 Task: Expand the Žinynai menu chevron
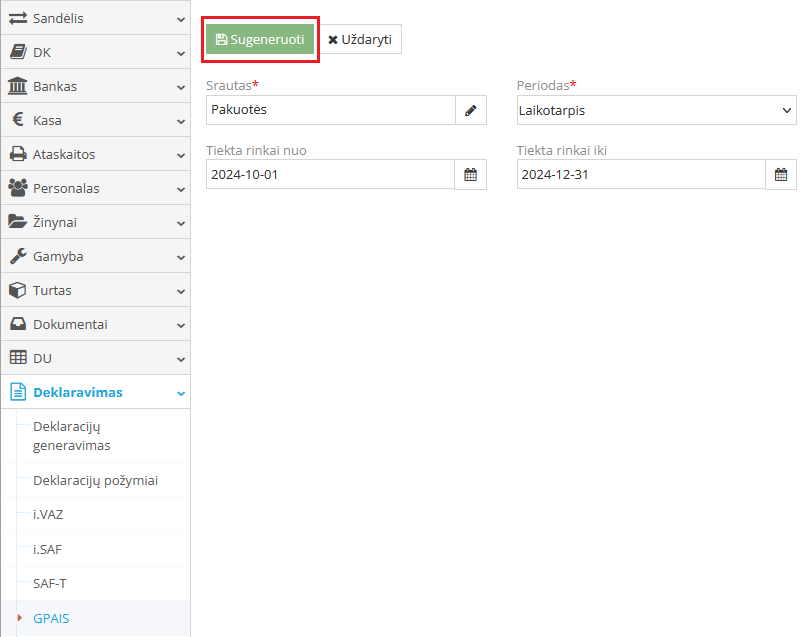coord(181,224)
